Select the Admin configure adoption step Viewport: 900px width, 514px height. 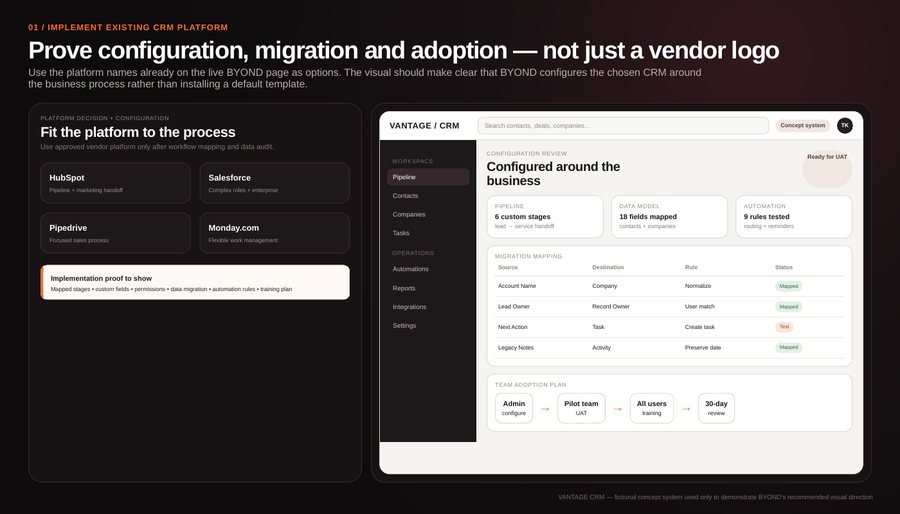pyautogui.click(x=514, y=408)
